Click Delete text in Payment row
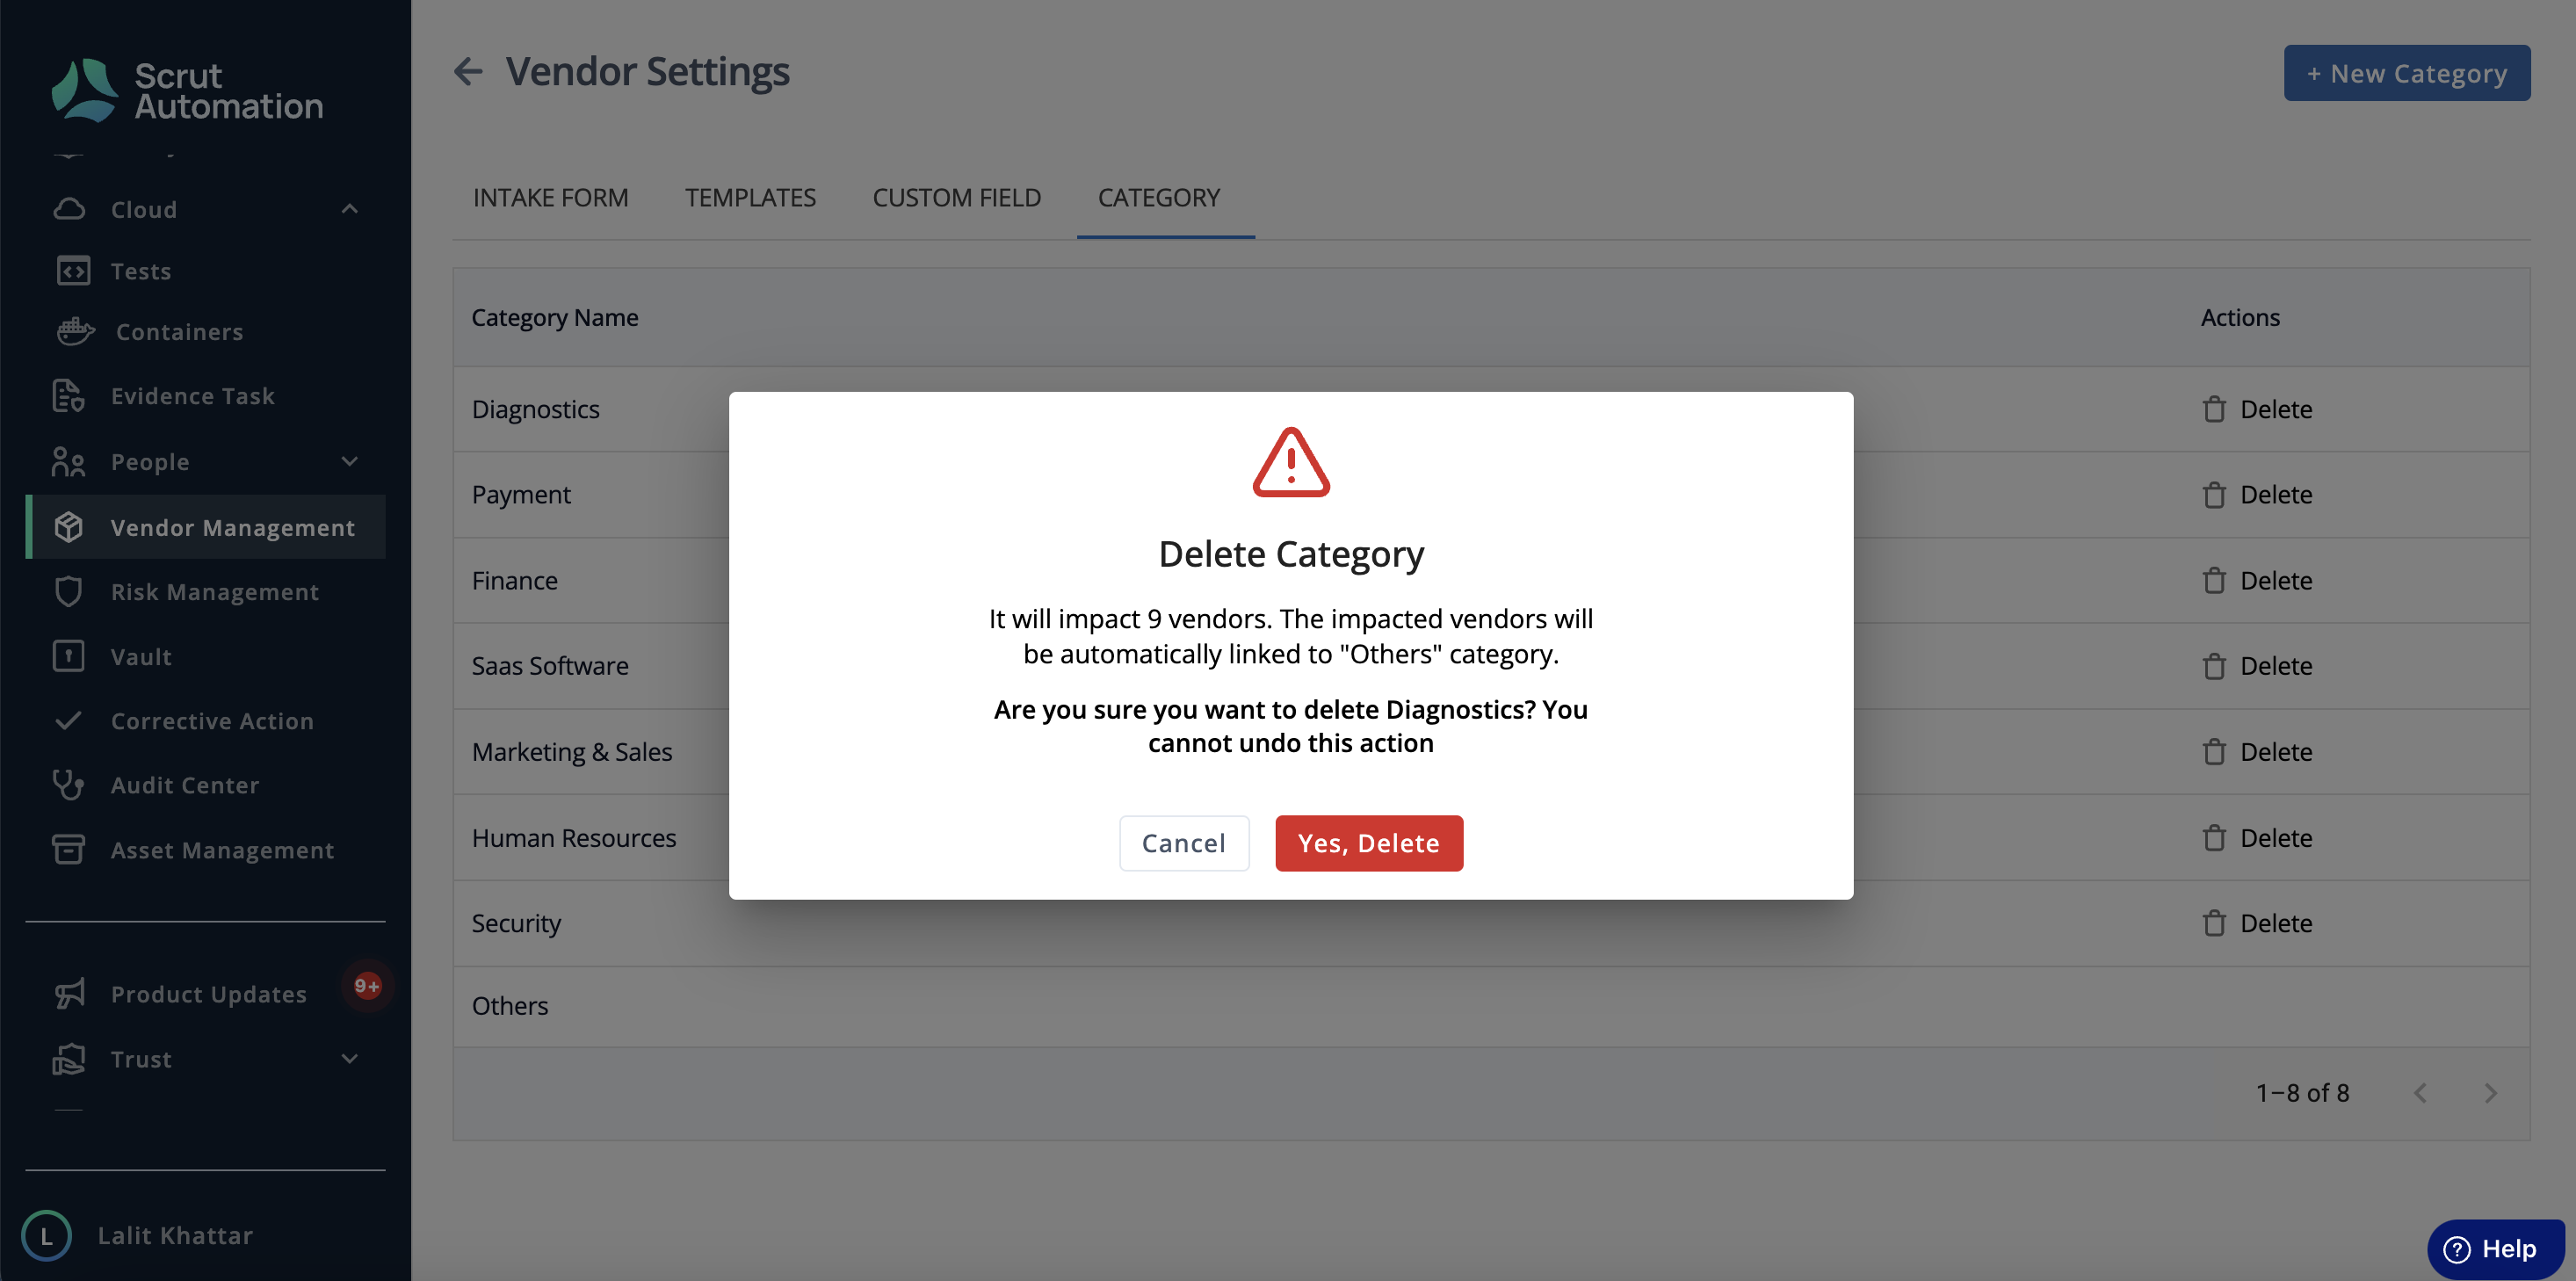 click(x=2275, y=495)
